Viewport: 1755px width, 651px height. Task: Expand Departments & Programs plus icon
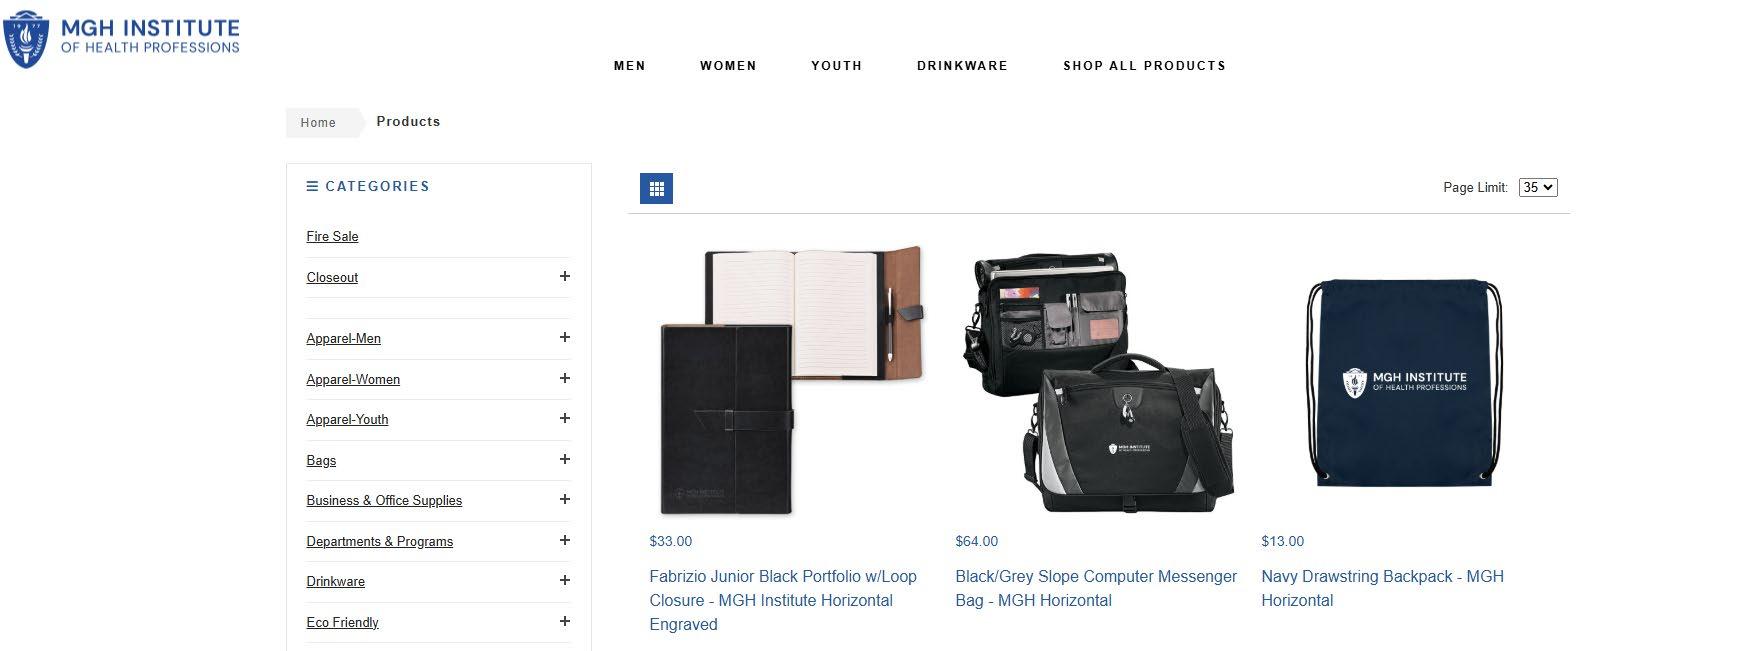tap(565, 540)
